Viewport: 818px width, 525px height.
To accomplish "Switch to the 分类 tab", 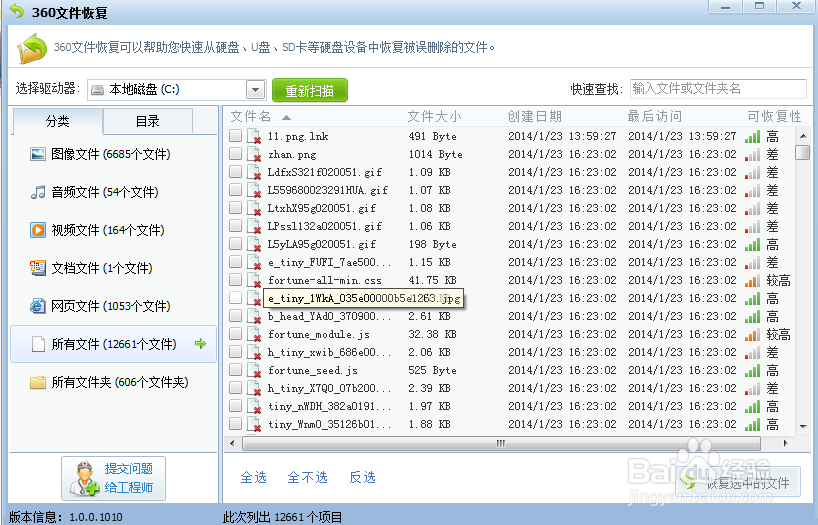I will (57, 121).
